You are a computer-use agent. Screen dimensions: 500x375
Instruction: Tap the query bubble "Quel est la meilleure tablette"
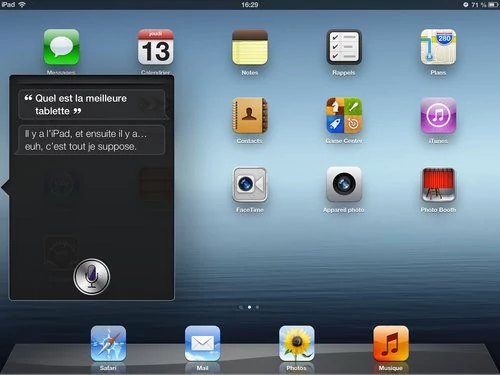pos(92,104)
